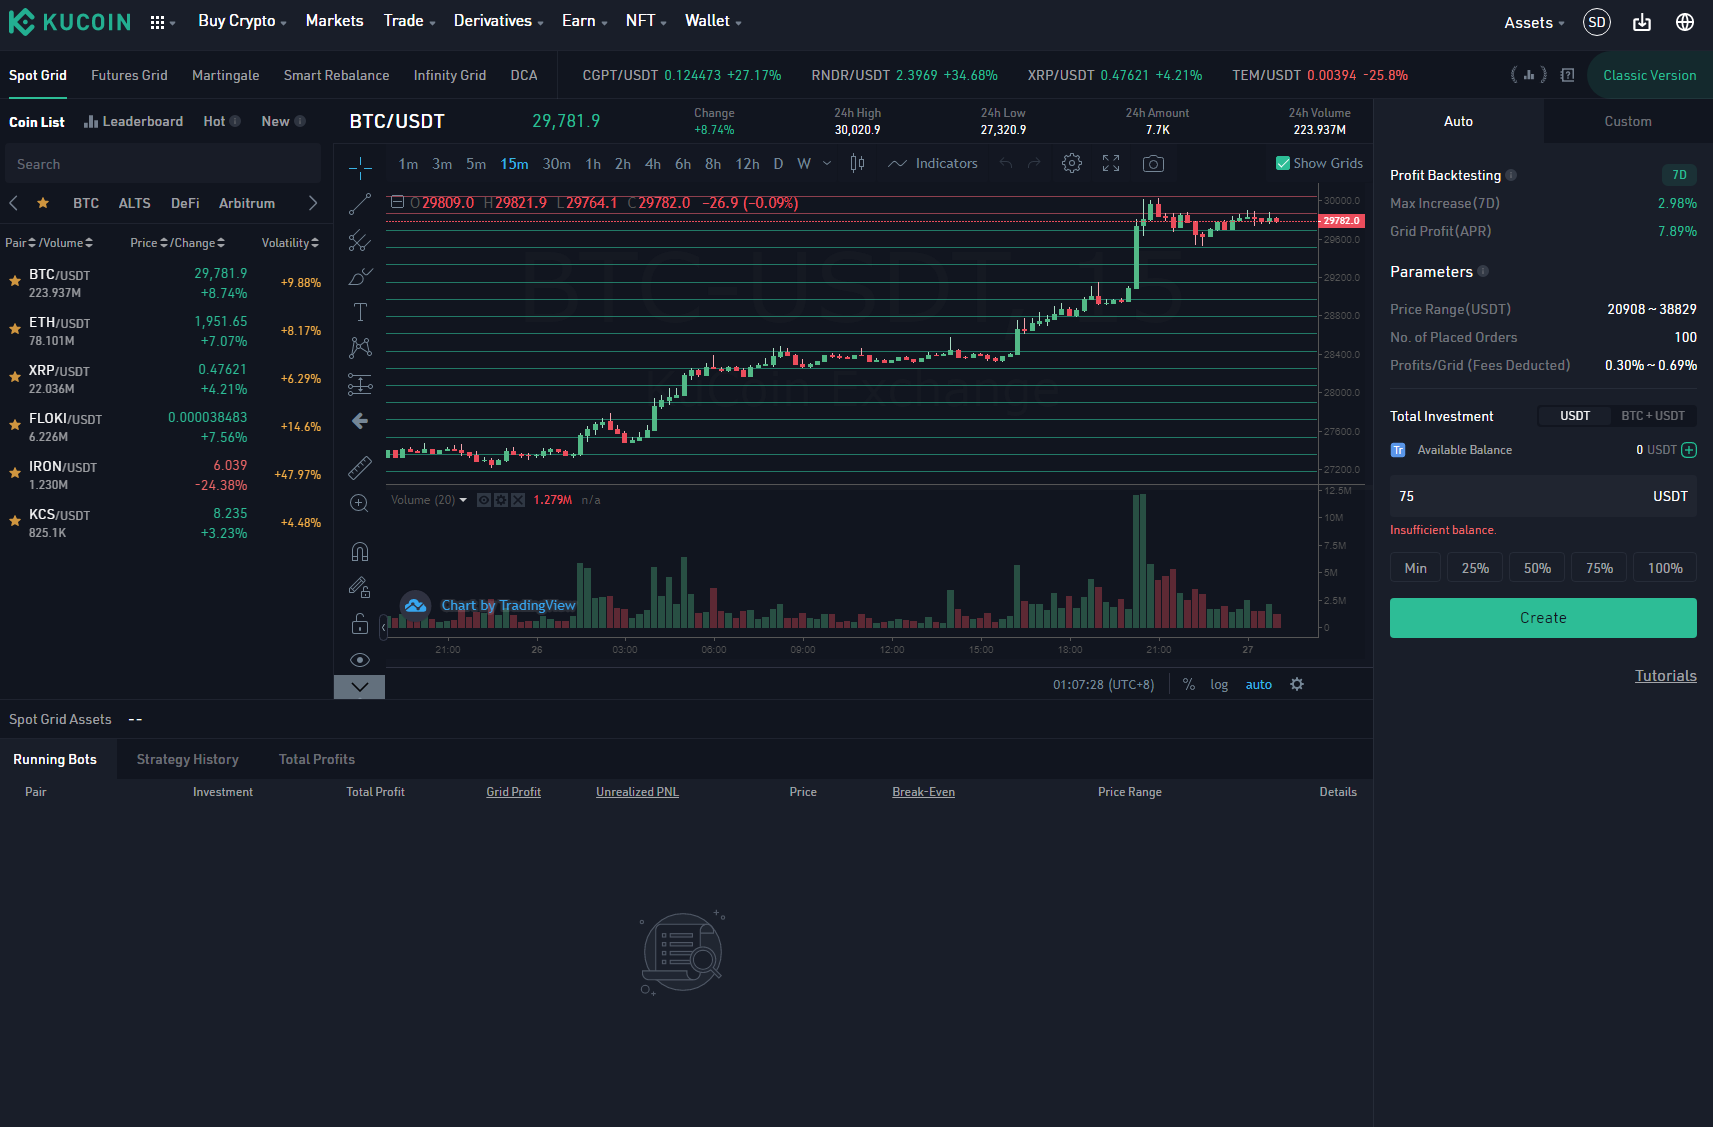
Task: Select the 7D backtesting period
Action: pos(1679,175)
